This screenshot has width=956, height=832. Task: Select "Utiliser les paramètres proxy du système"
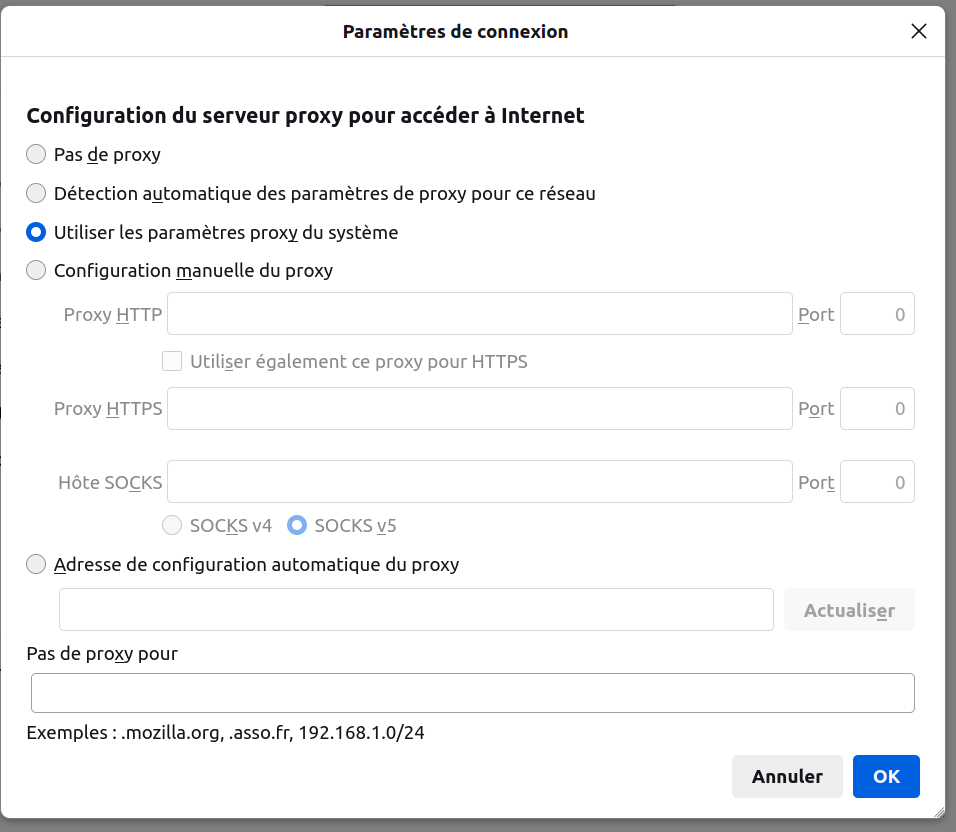tap(36, 232)
